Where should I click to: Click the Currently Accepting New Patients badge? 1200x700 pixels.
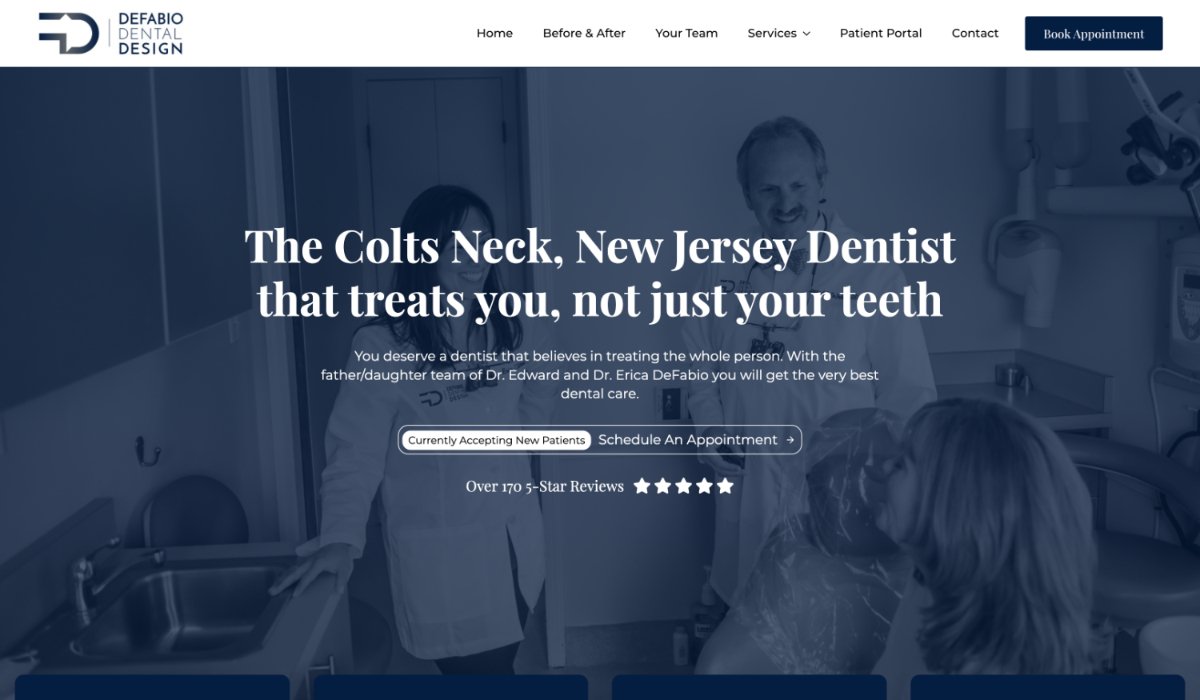(496, 440)
